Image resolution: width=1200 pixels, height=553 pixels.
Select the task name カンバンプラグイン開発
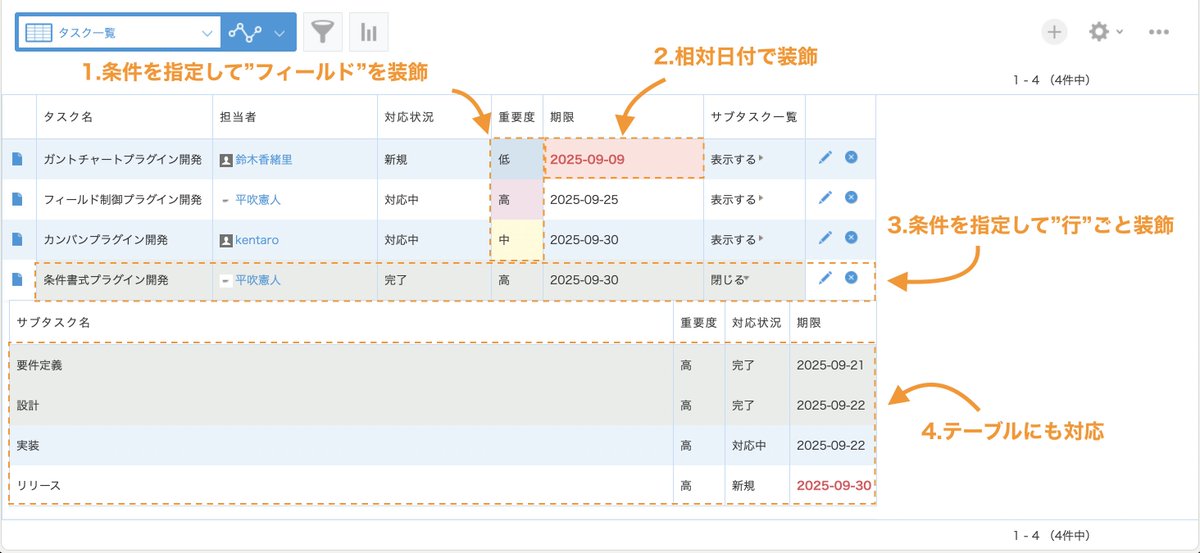pyautogui.click(x=106, y=240)
